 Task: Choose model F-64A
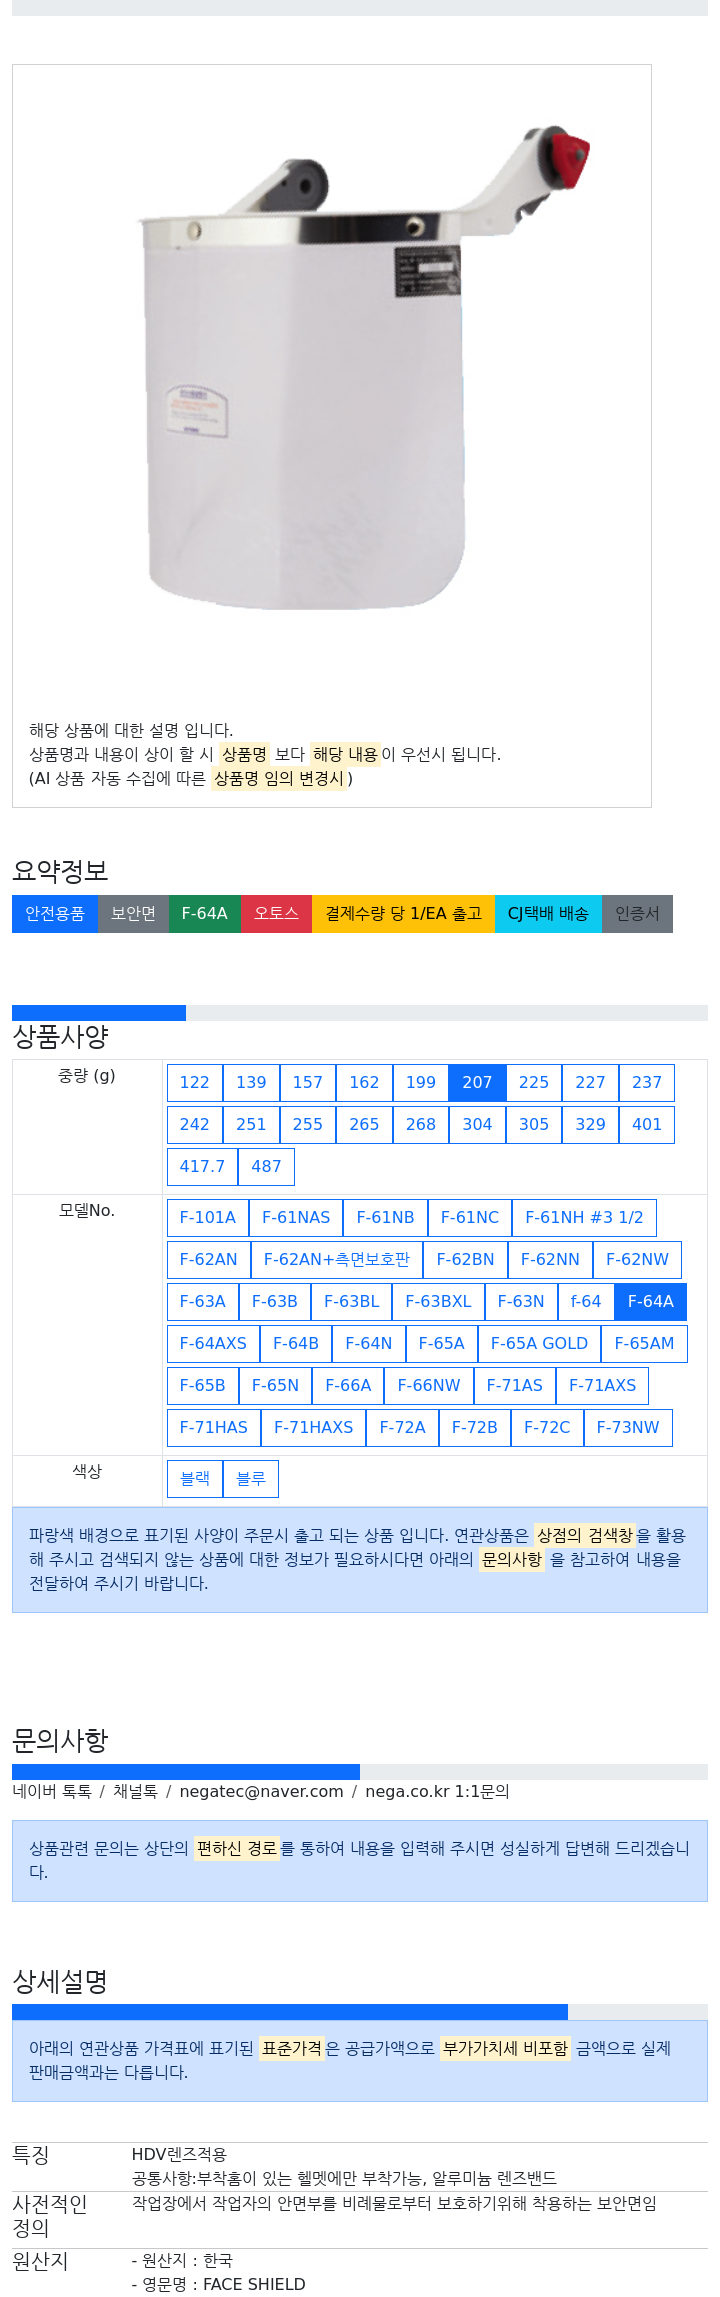(650, 1301)
